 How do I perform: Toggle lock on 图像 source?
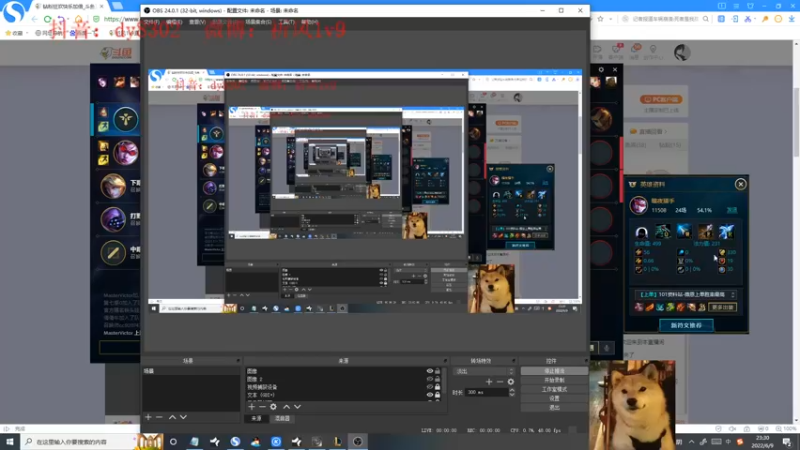point(437,371)
